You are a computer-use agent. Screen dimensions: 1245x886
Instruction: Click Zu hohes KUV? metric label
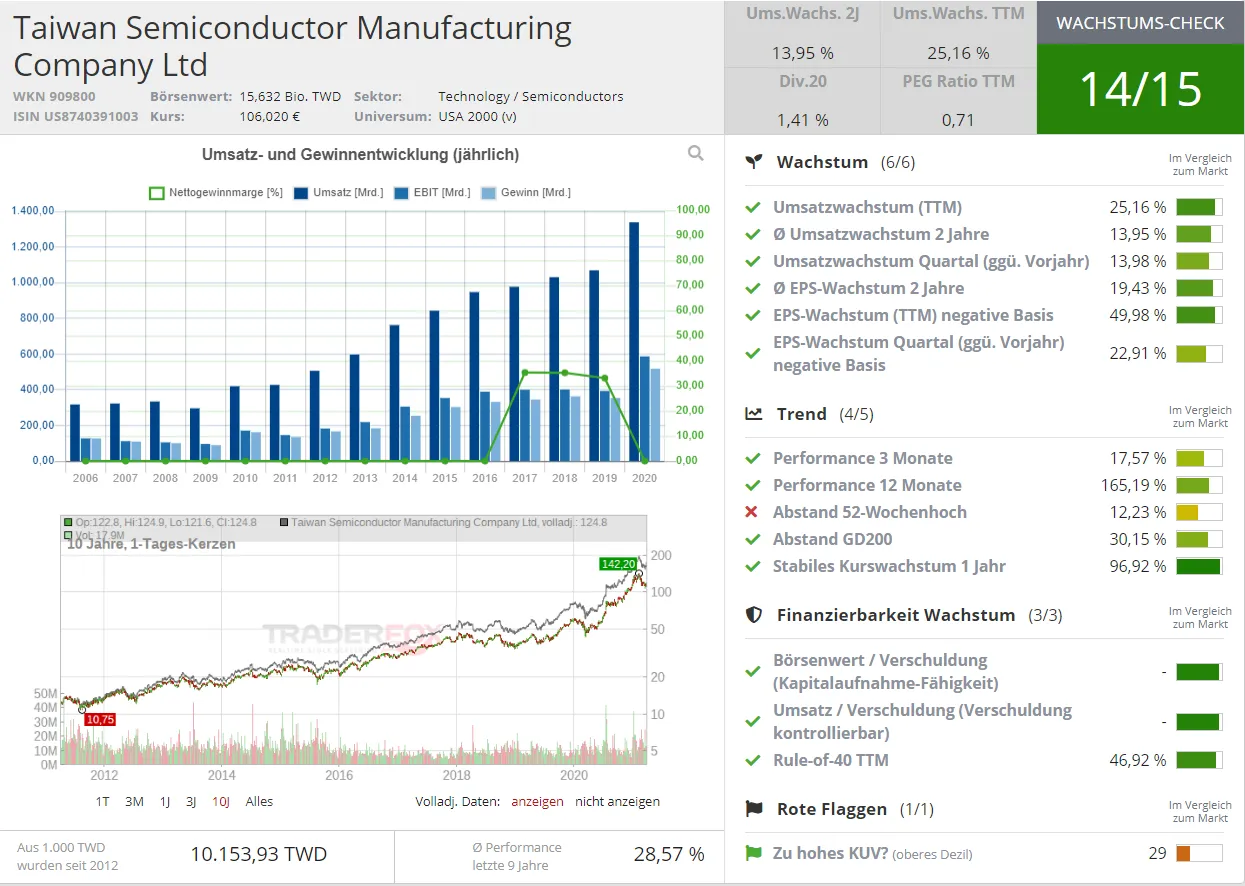tap(831, 854)
